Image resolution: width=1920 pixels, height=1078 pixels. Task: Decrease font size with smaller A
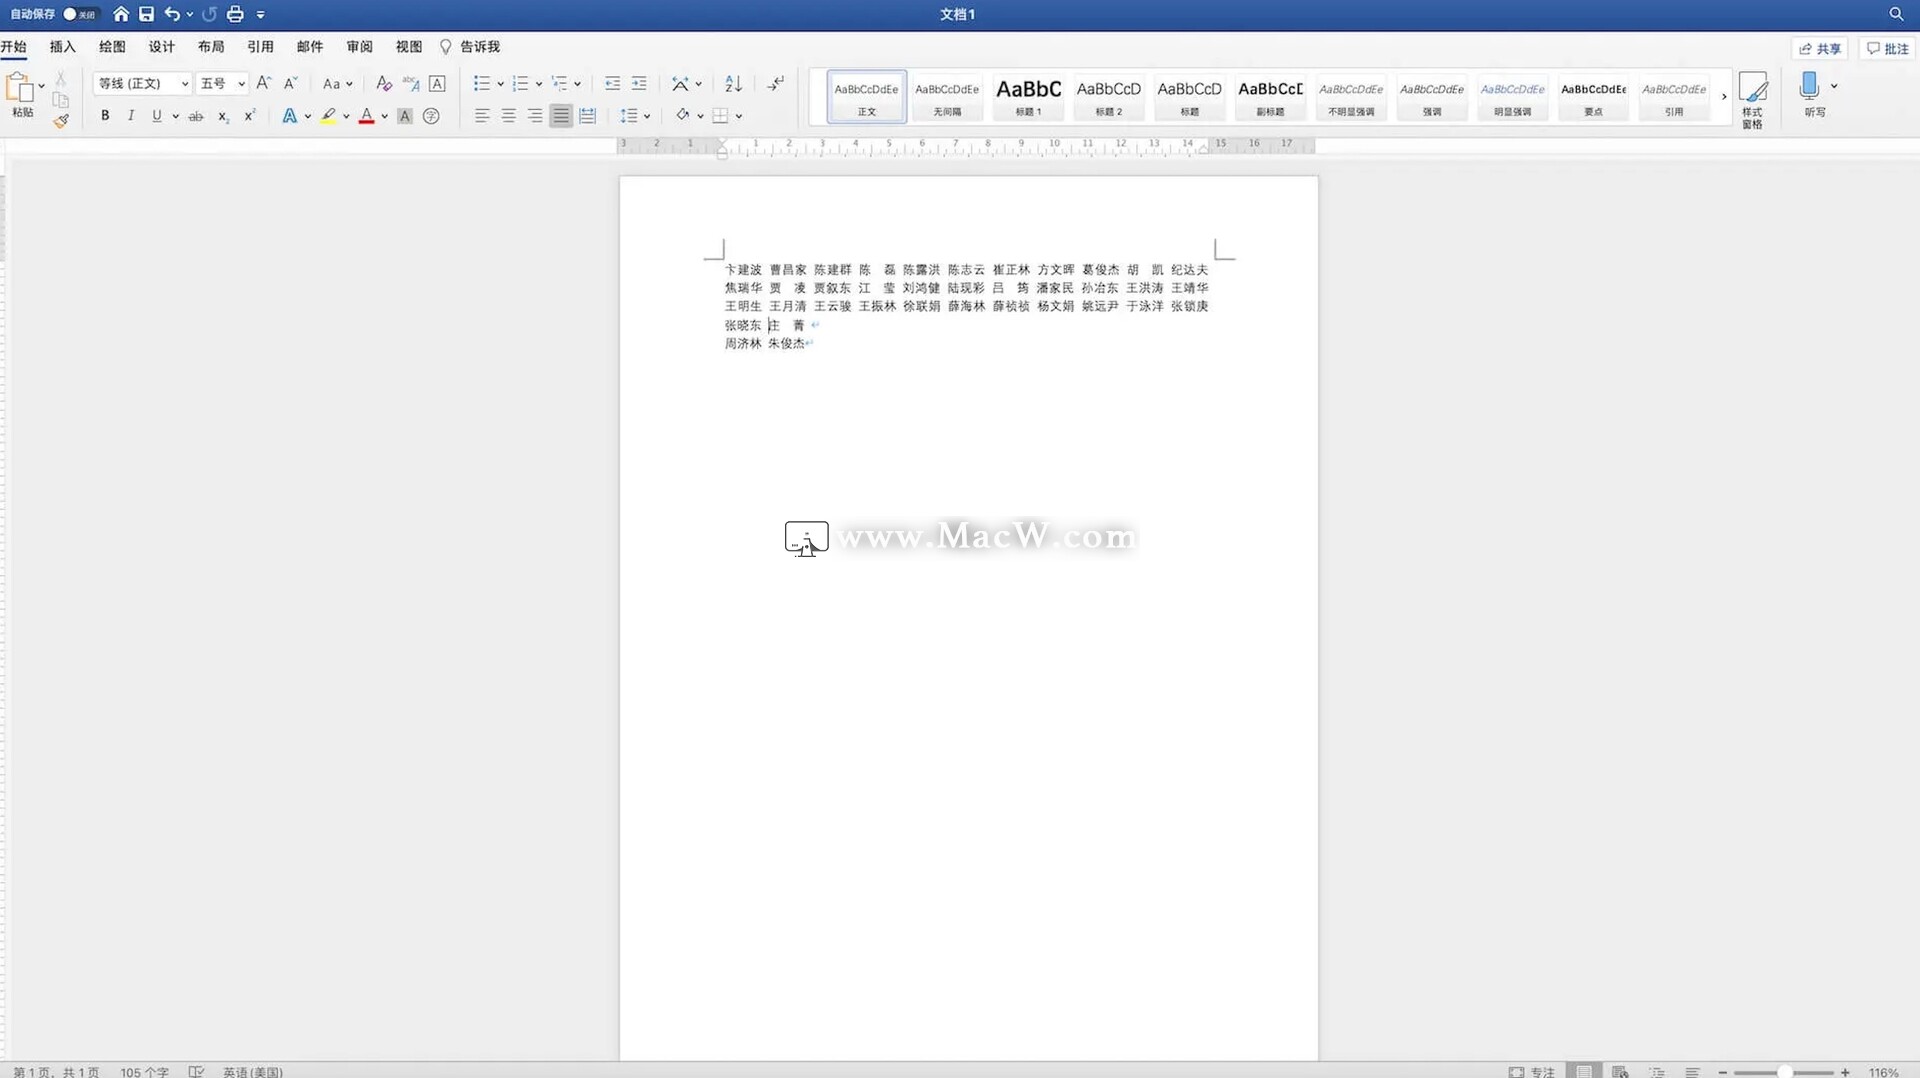pos(290,83)
